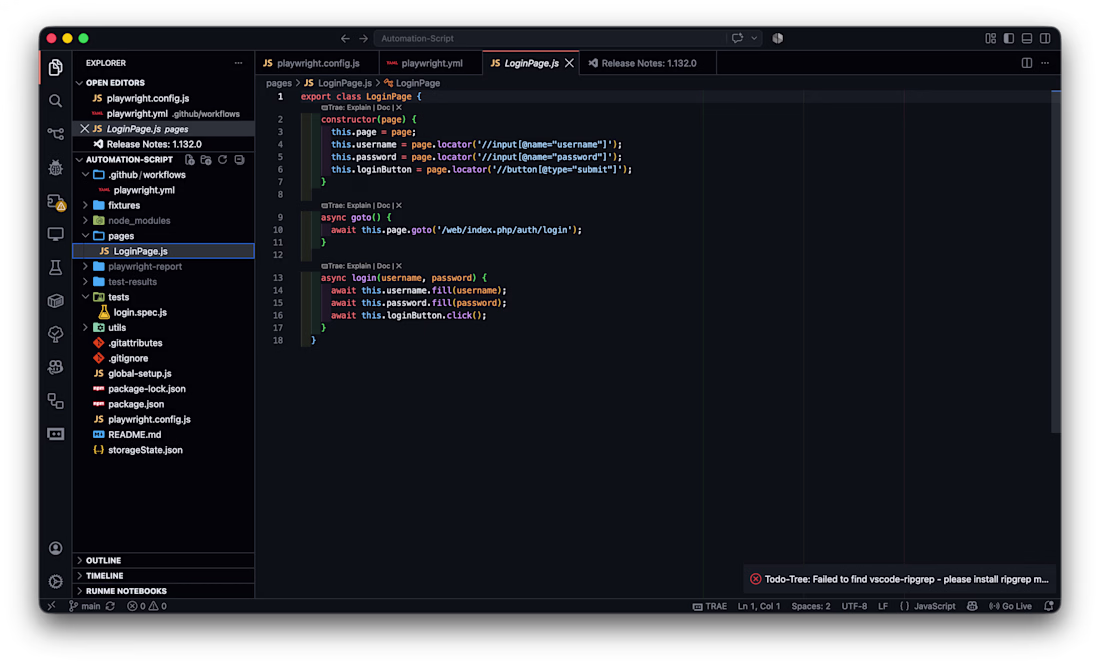Click errors and warnings count in status bar
Image resolution: width=1100 pixels, height=665 pixels.
[x=147, y=606]
